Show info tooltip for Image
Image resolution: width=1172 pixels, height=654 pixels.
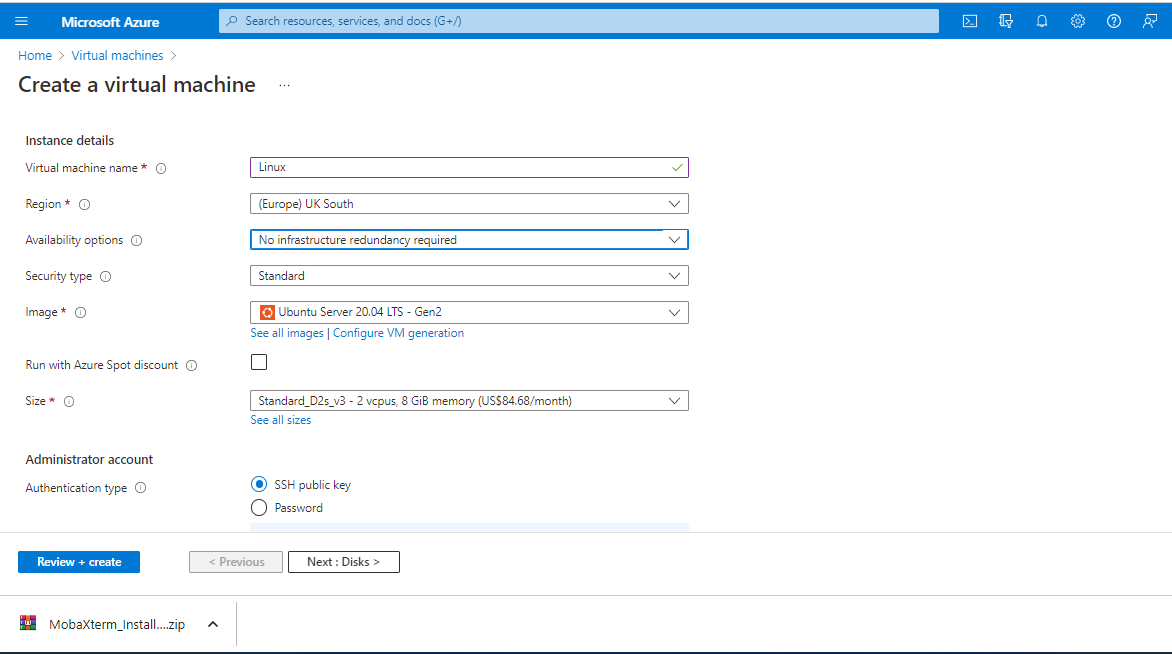coord(81,312)
